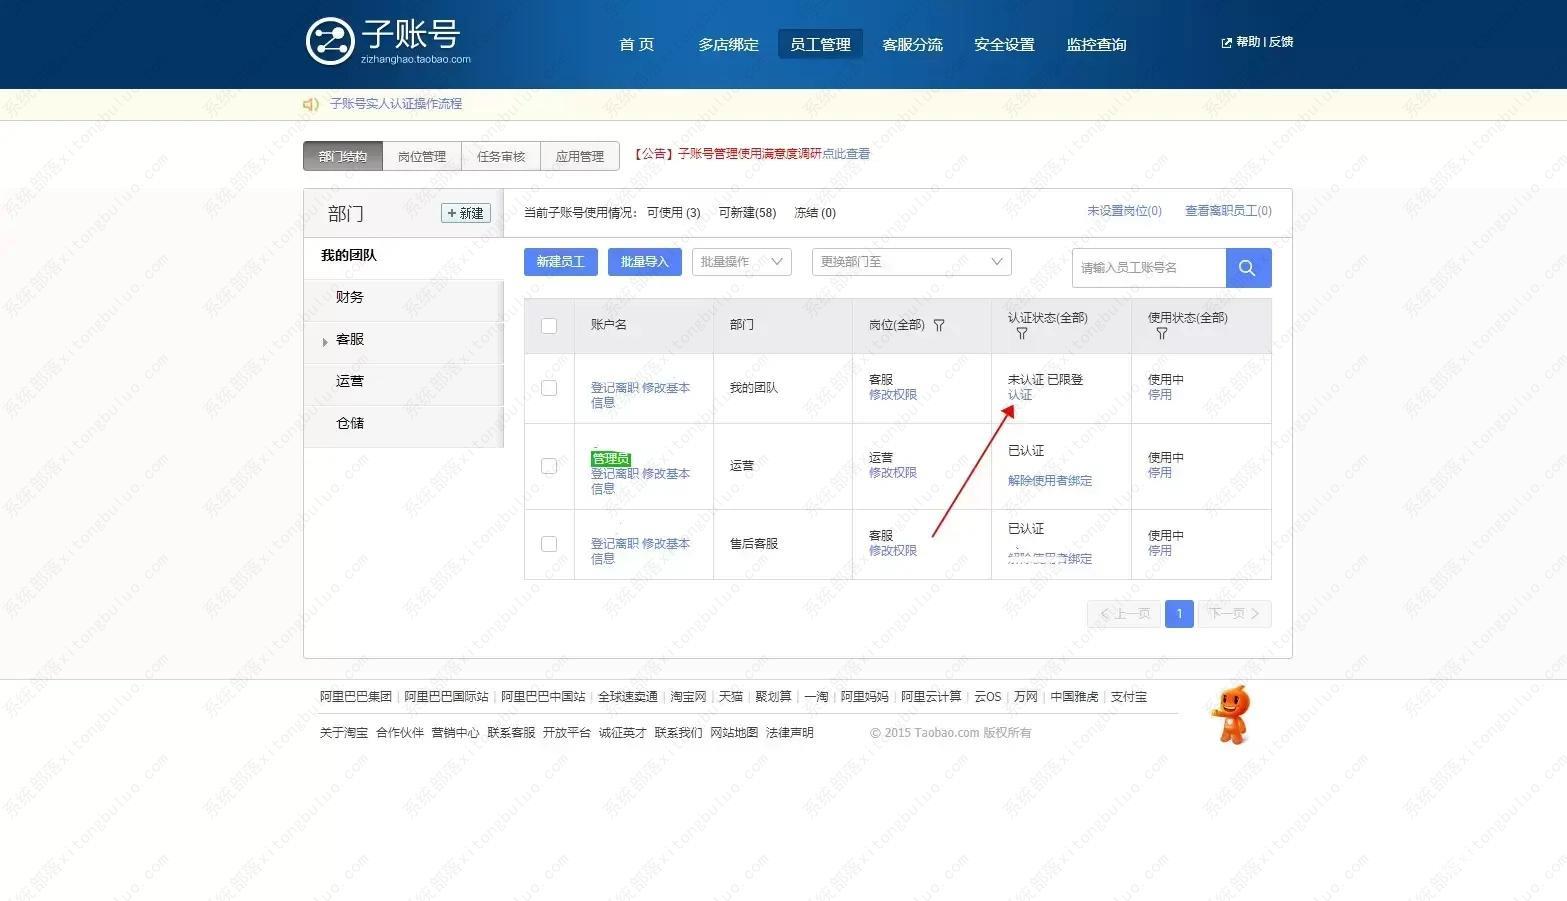1567x901 pixels.
Task: Click 修改权限 in the 售后客服 row
Action: click(x=893, y=551)
